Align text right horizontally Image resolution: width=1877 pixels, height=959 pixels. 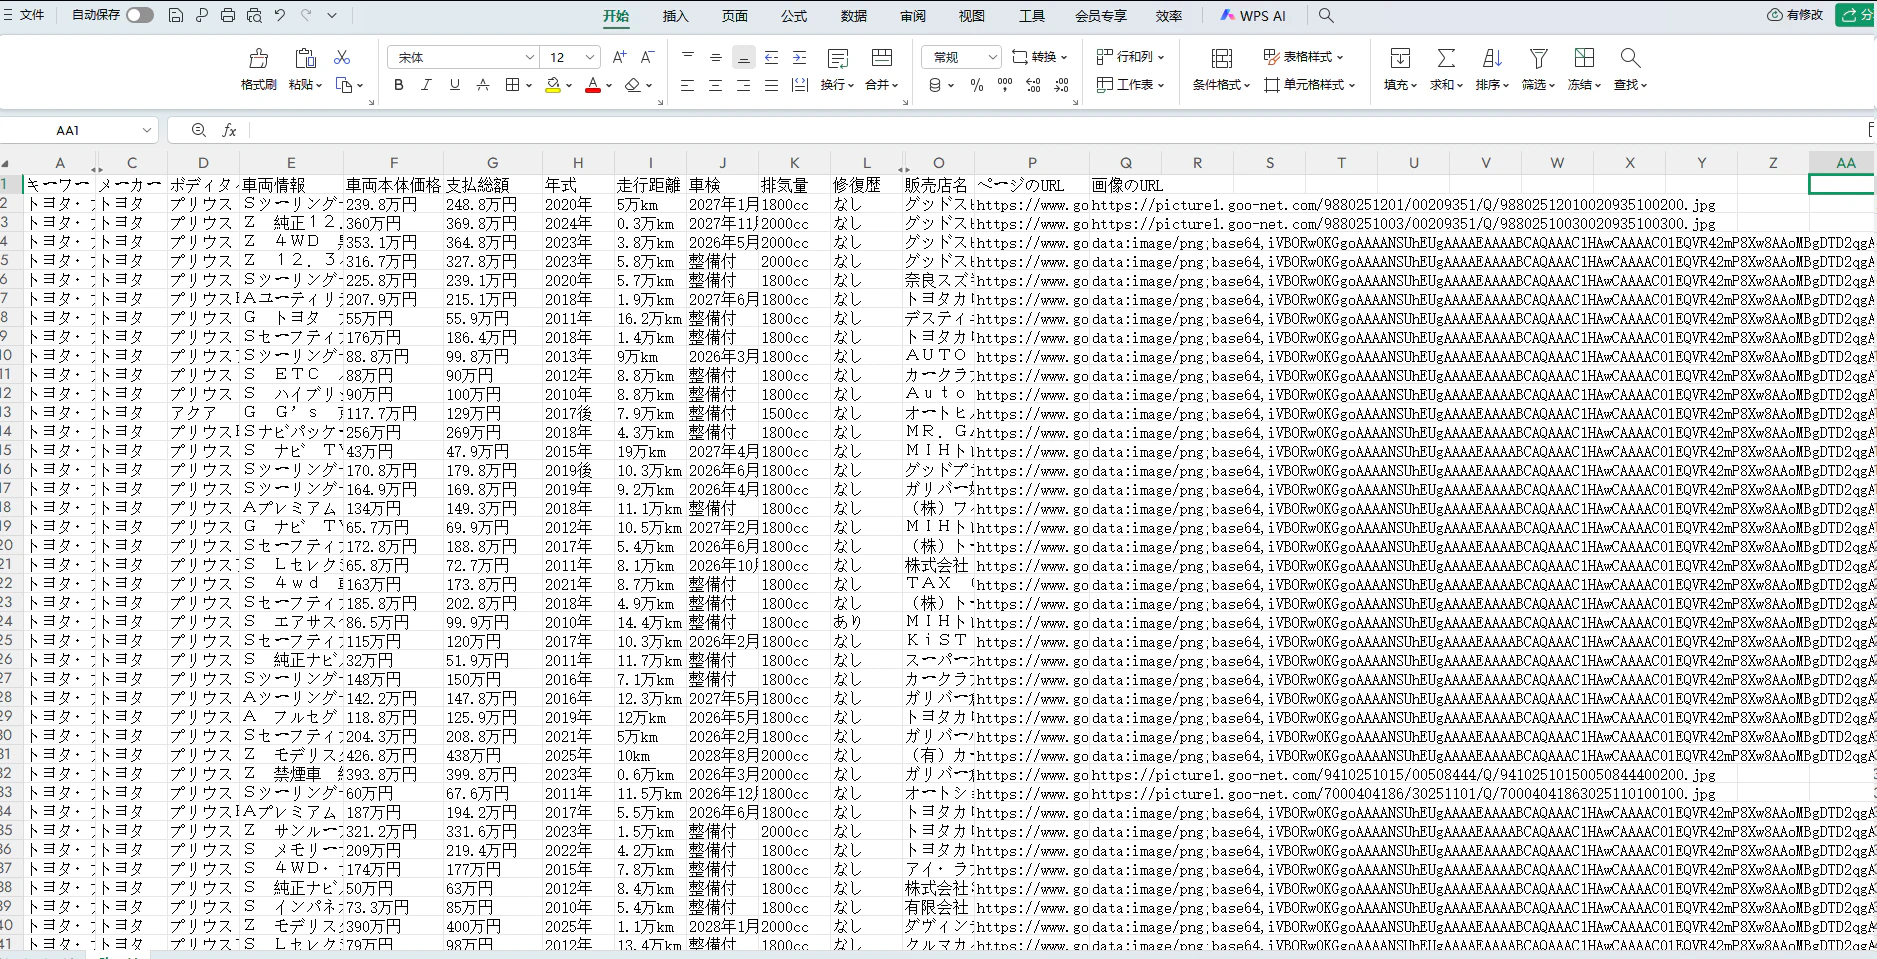pos(743,85)
